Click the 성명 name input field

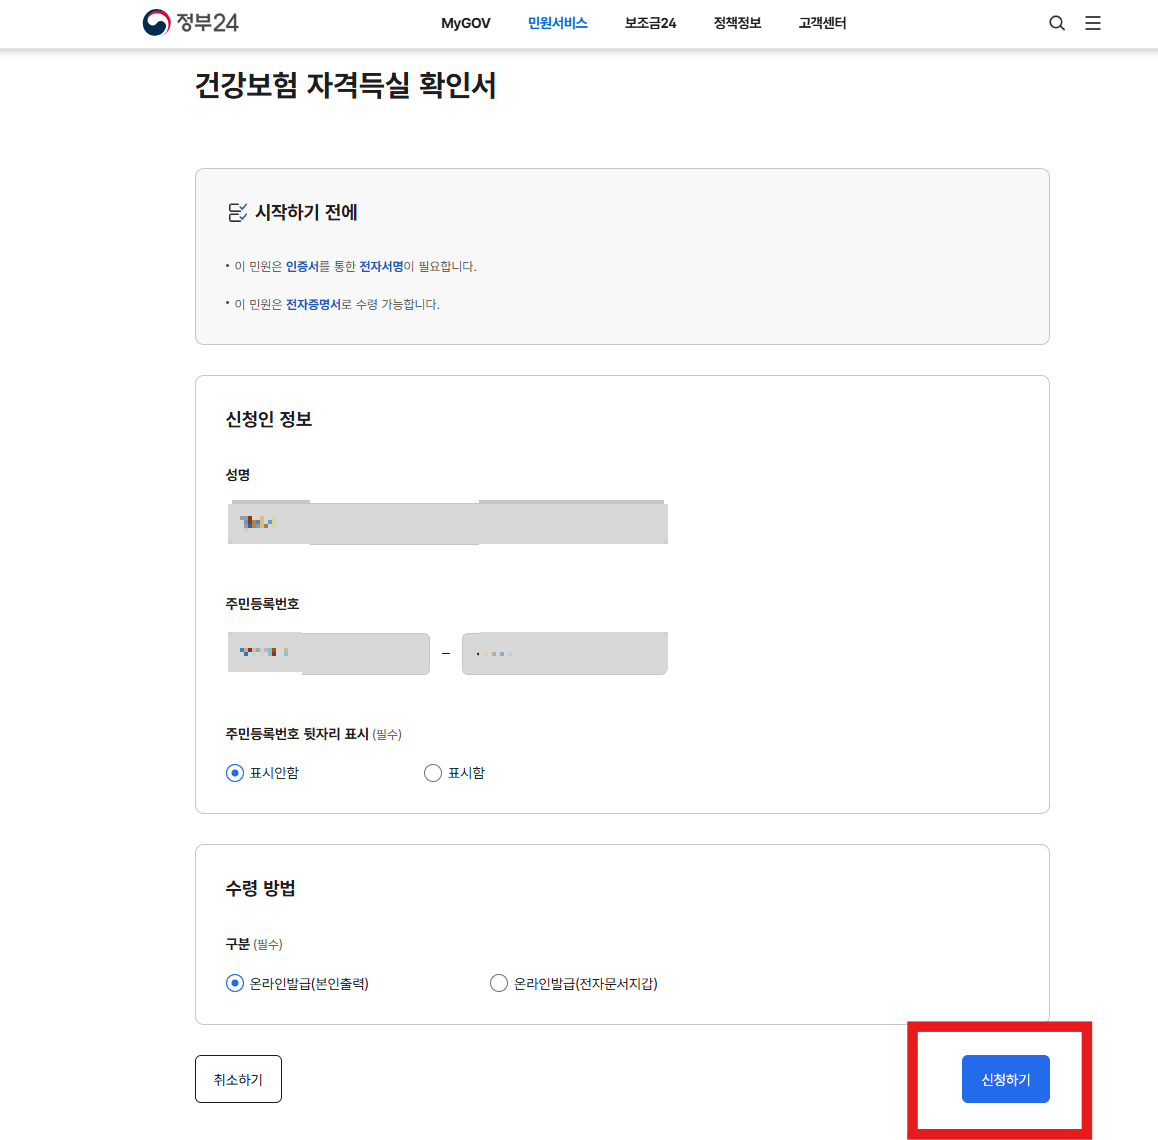[447, 522]
